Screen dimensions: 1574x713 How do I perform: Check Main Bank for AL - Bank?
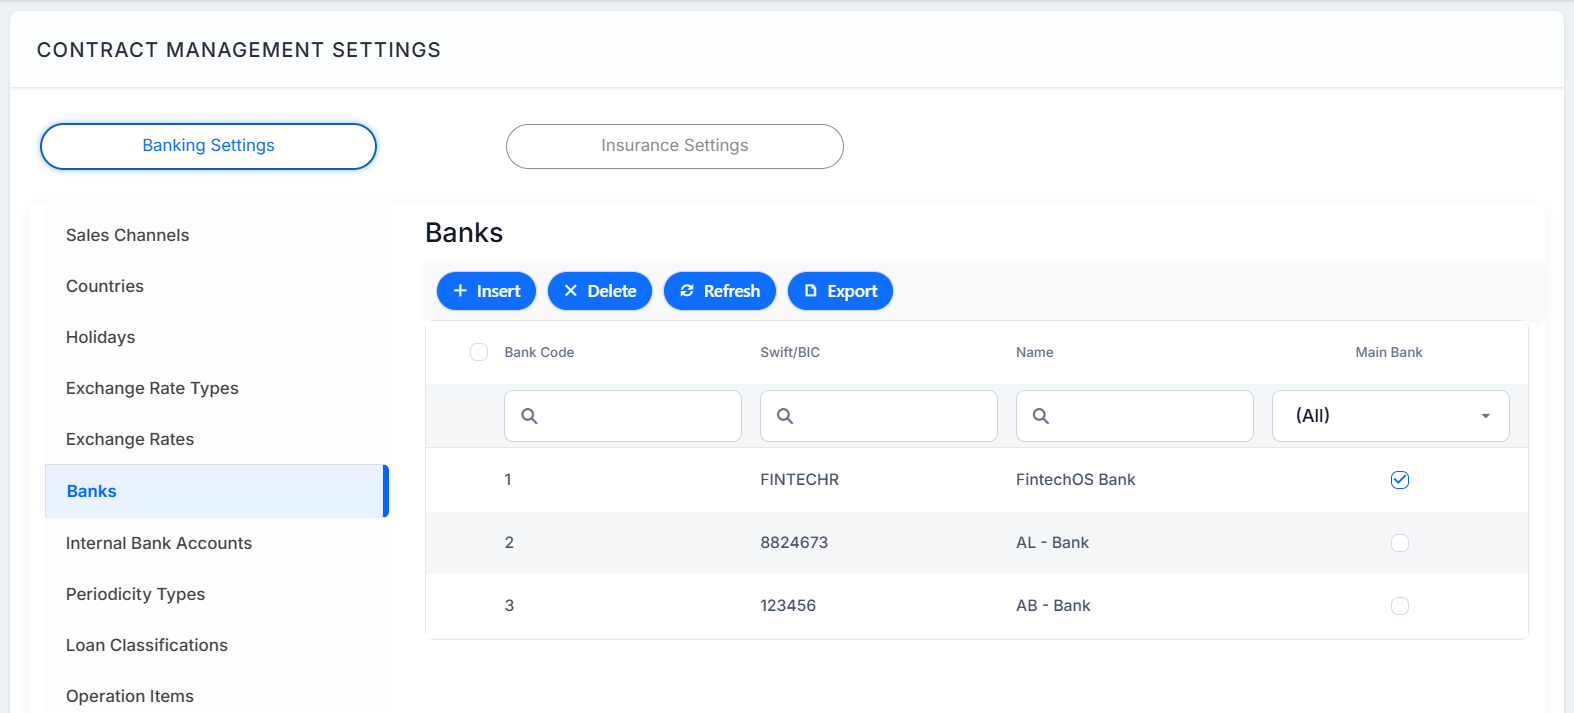pos(1400,543)
